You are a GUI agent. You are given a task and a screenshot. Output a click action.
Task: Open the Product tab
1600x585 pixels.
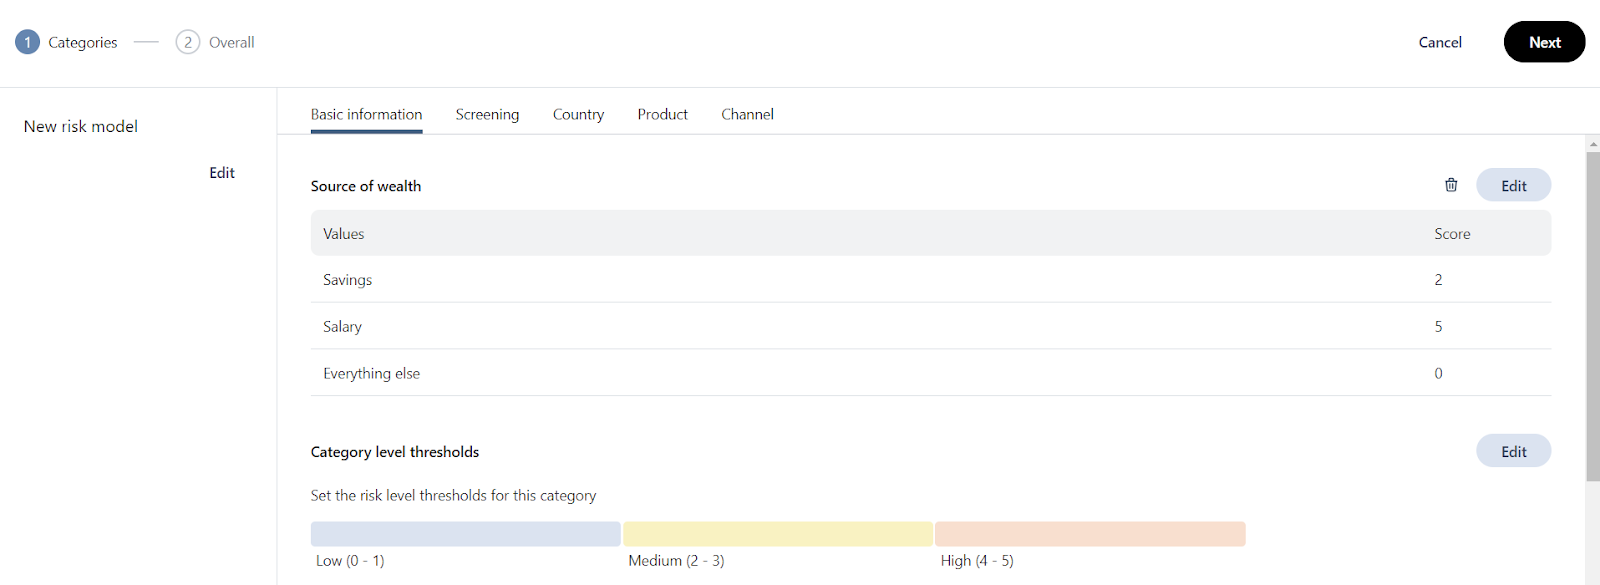tap(662, 114)
